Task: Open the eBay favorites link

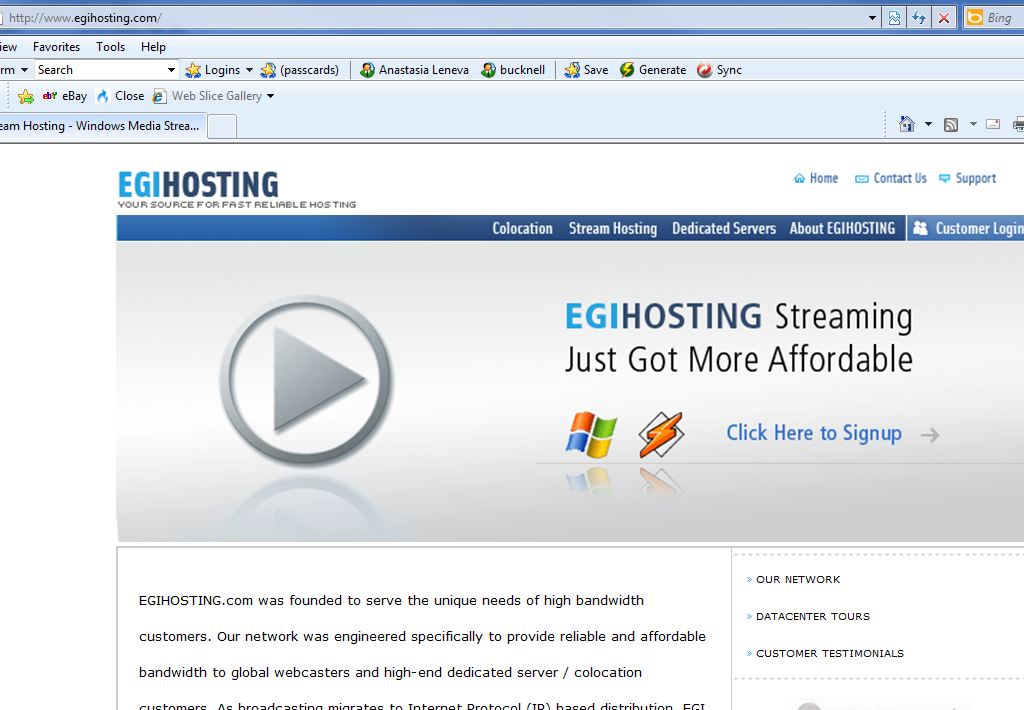Action: tap(65, 96)
